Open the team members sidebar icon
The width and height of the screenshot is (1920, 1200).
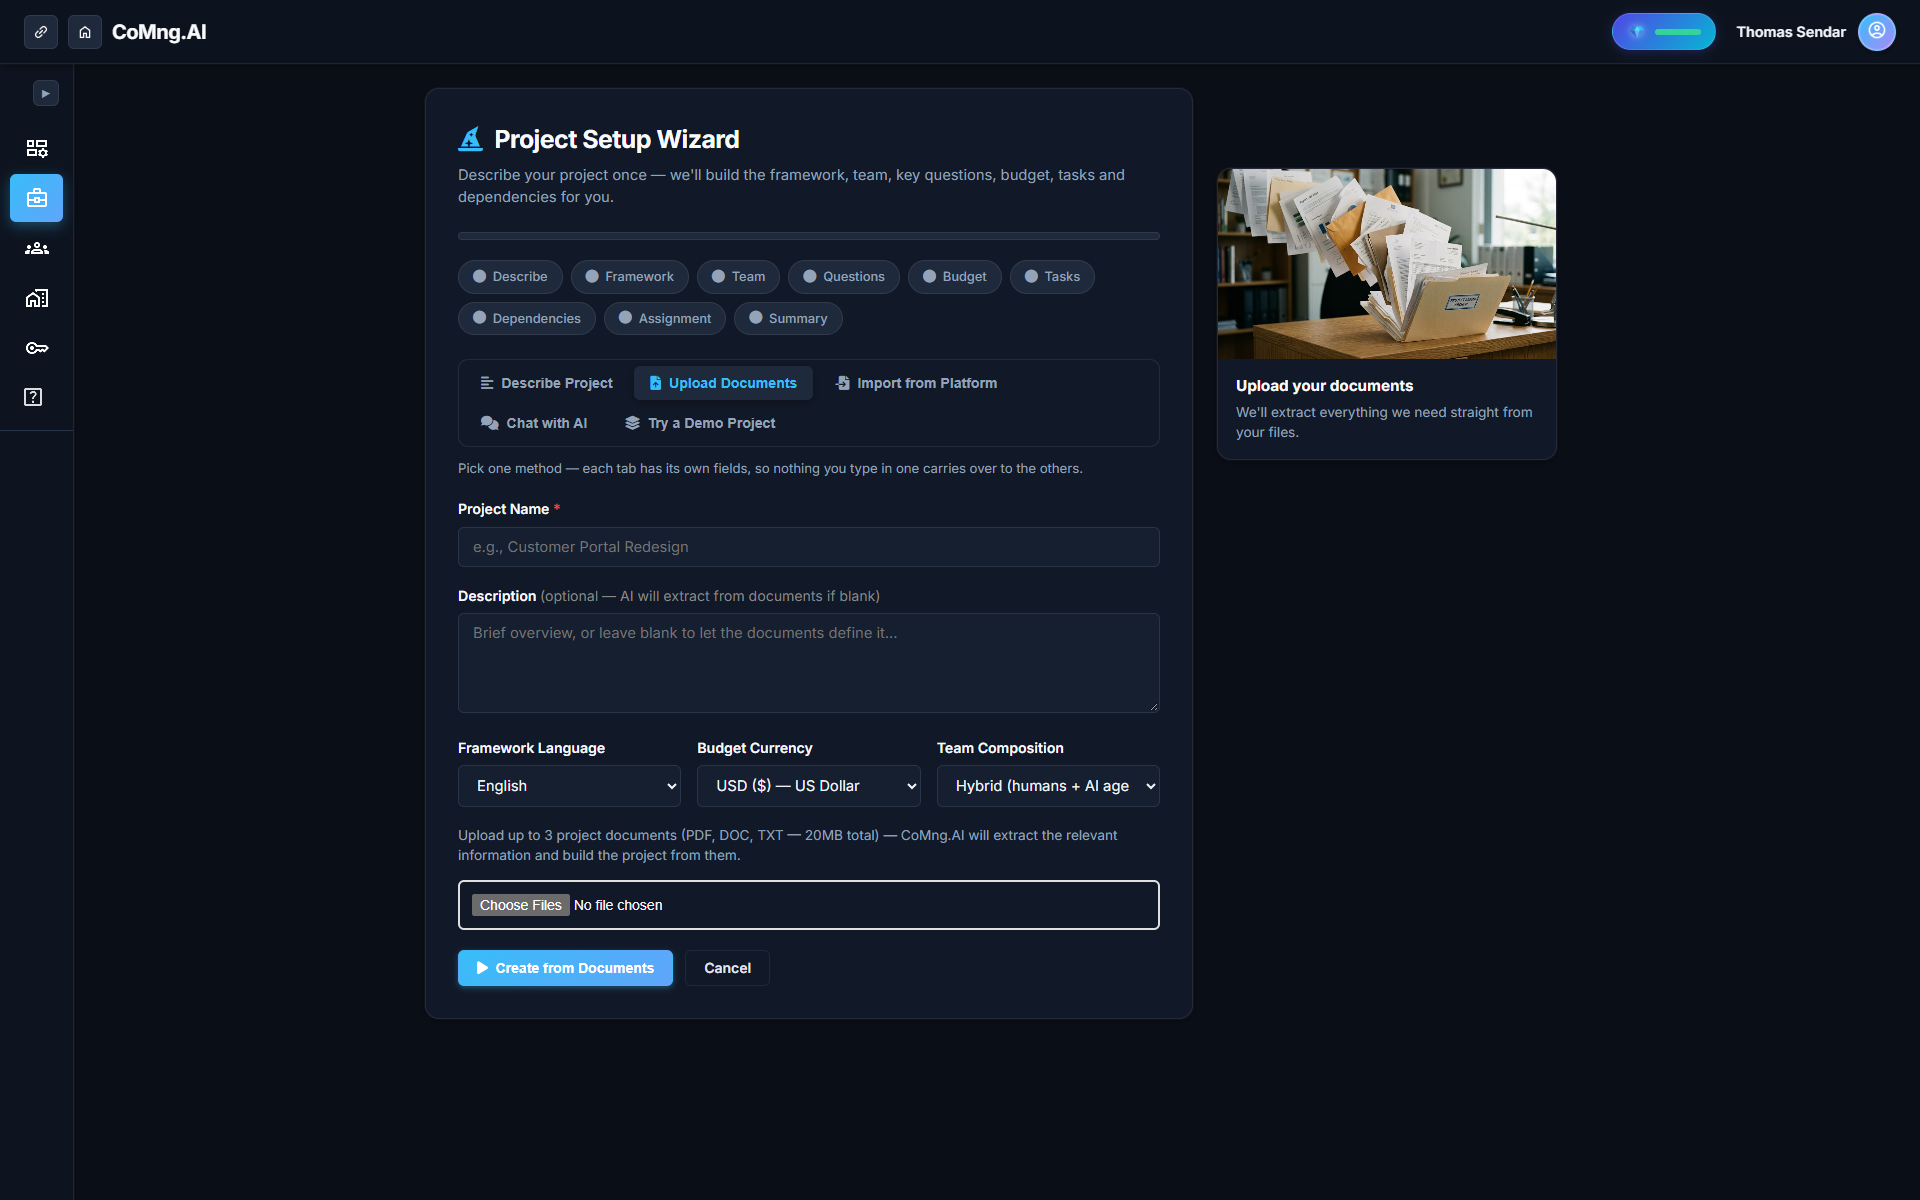click(x=37, y=248)
